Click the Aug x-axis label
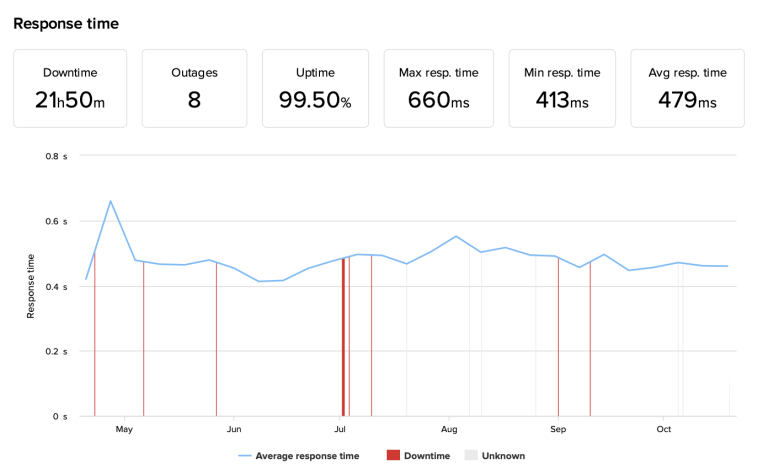Viewport: 768px width, 474px height. tap(449, 429)
